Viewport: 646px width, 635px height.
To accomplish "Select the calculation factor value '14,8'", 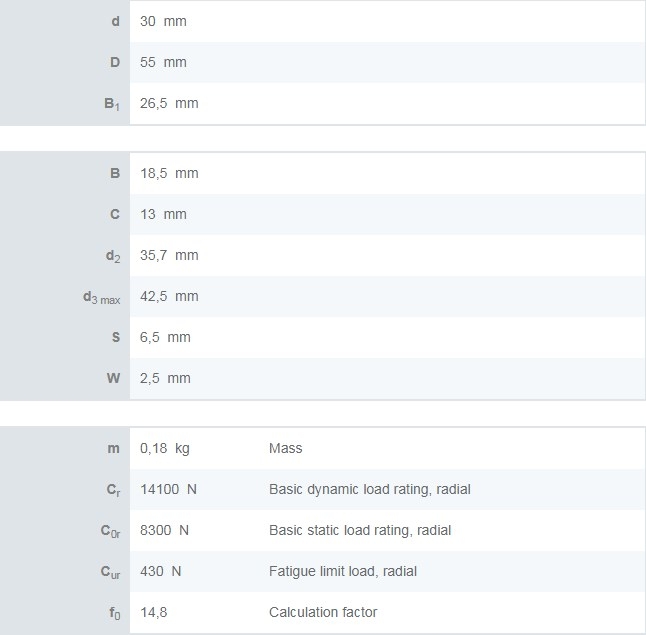I will (153, 612).
